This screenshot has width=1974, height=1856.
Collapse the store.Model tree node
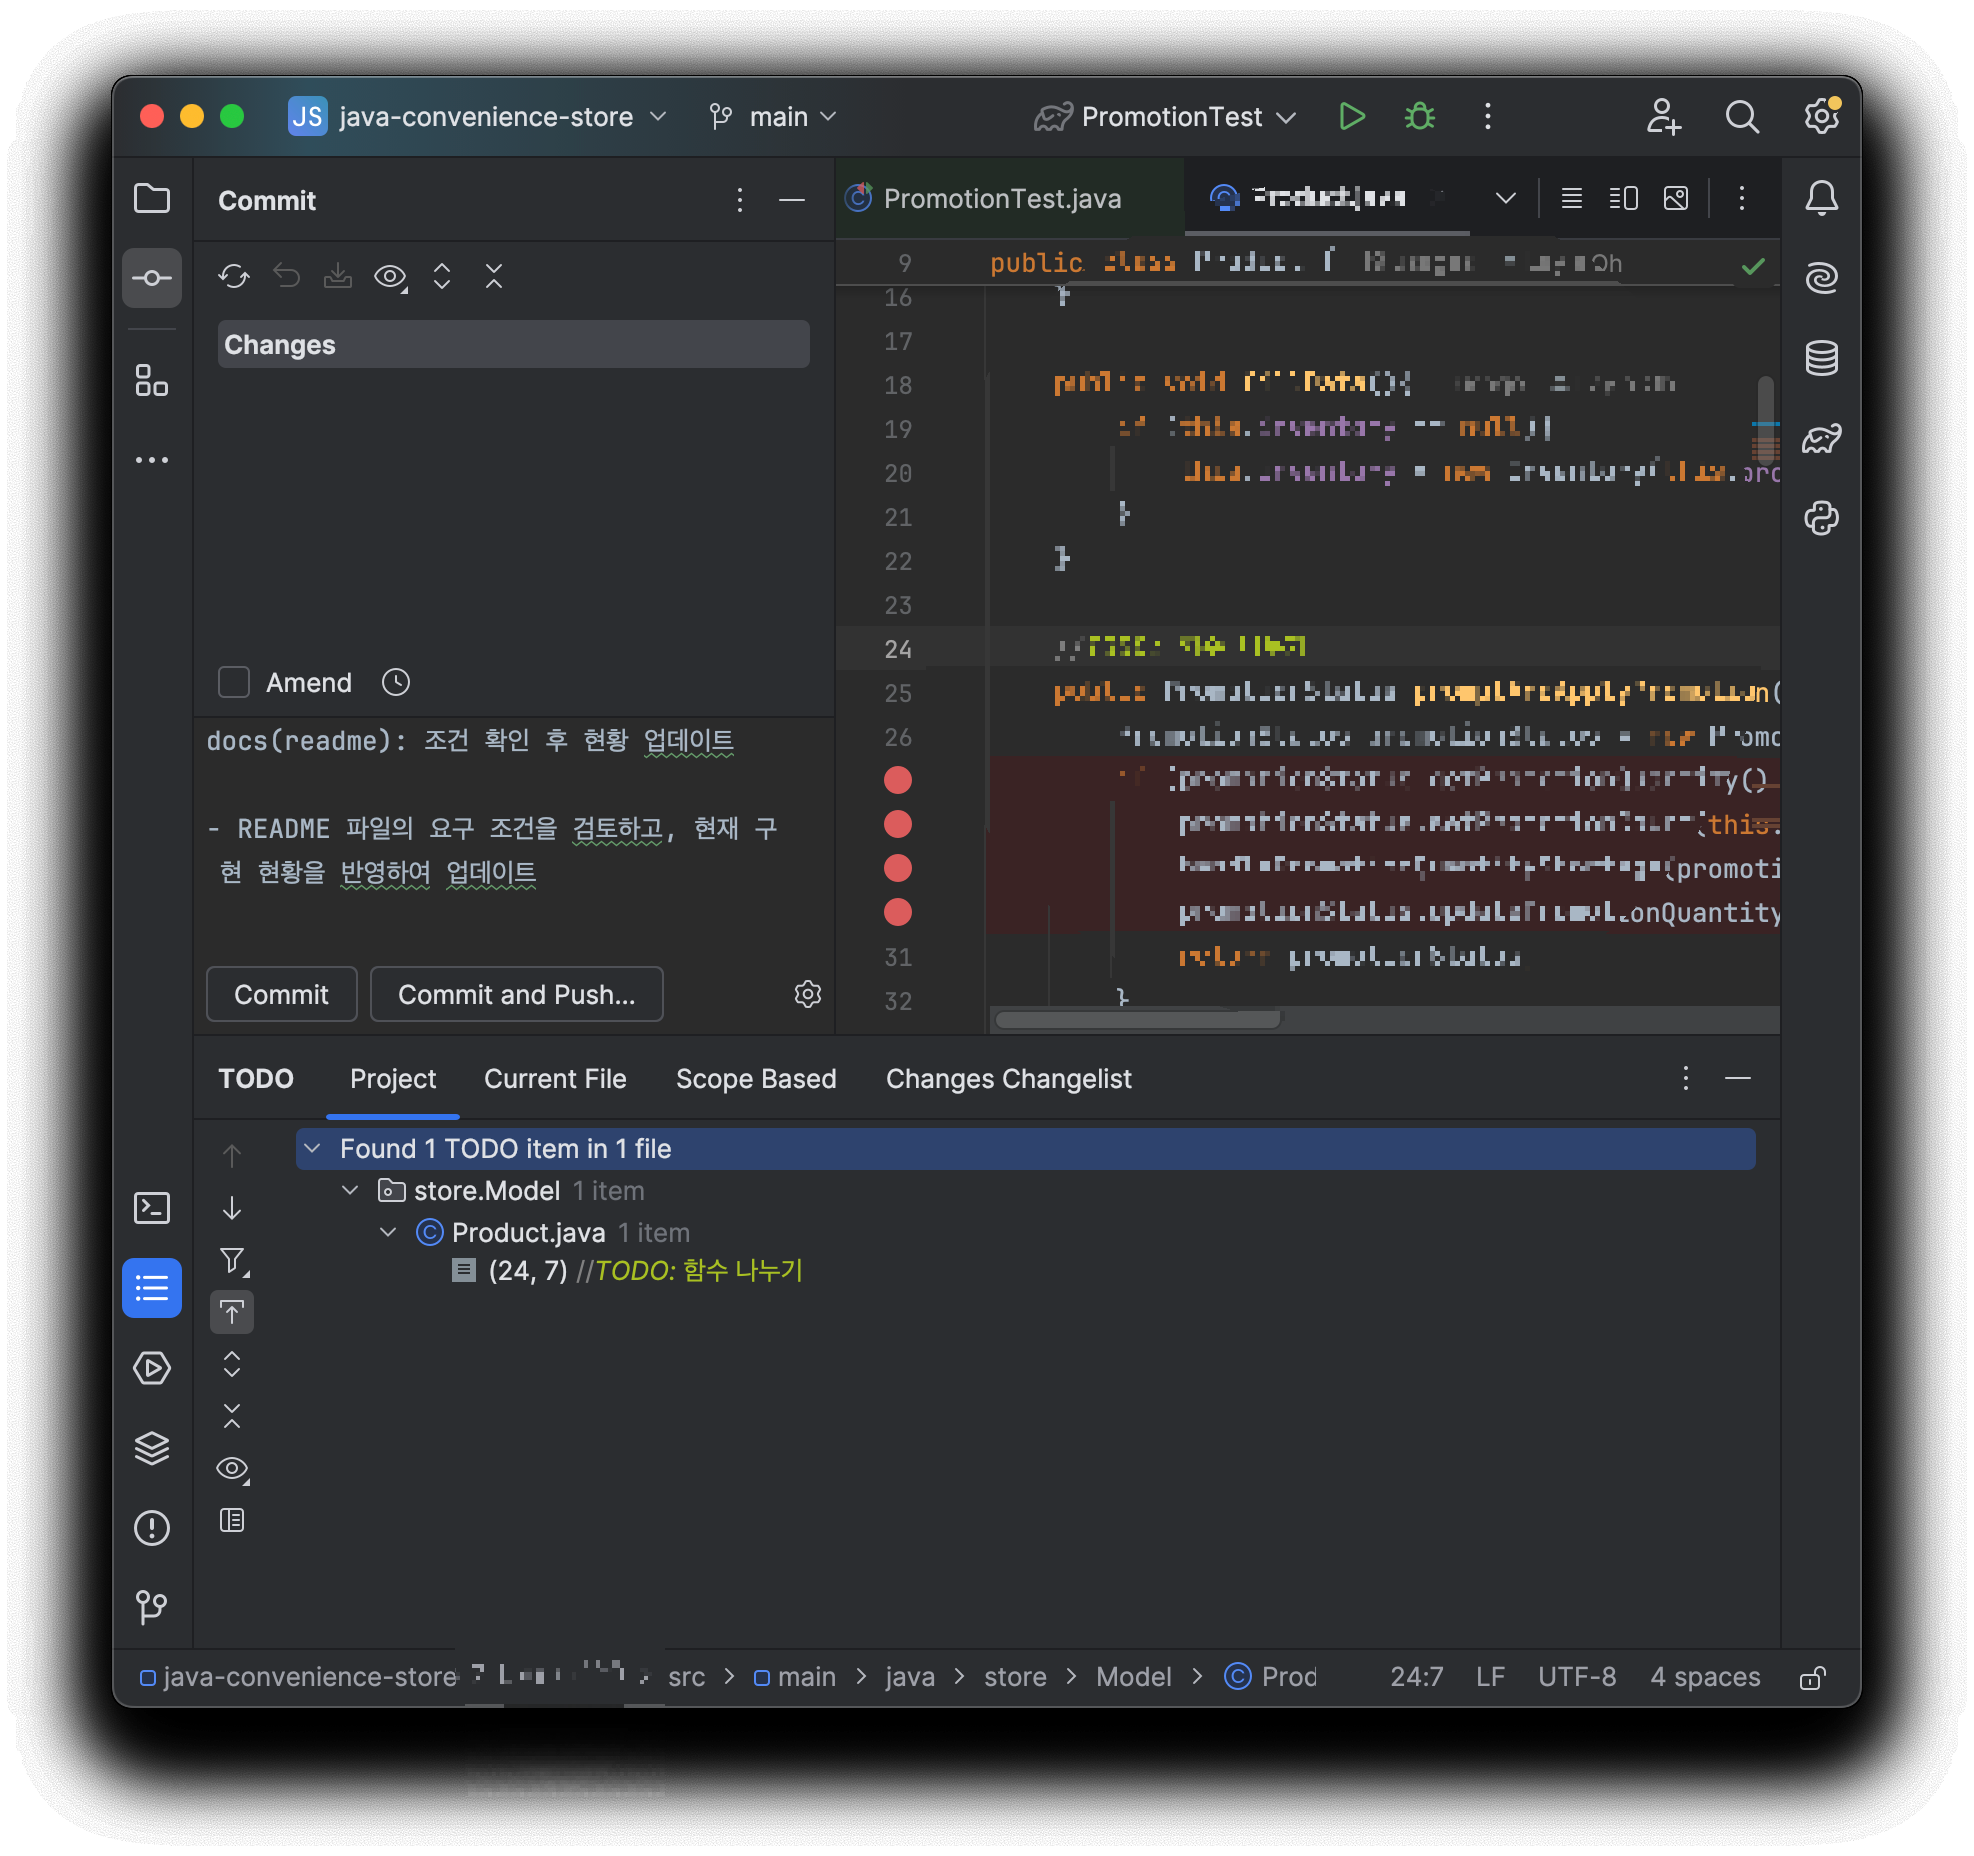[x=350, y=1190]
